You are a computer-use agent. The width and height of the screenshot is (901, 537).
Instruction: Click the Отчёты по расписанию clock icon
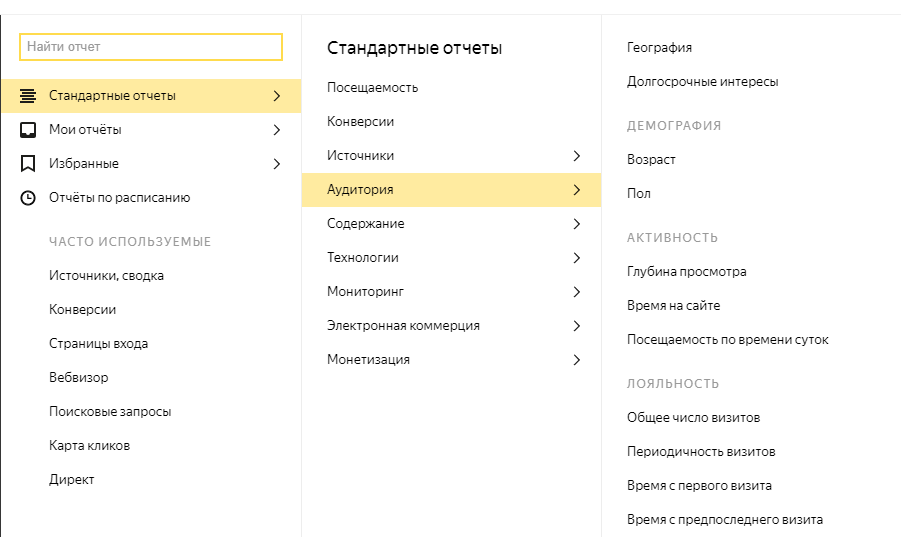tap(28, 198)
